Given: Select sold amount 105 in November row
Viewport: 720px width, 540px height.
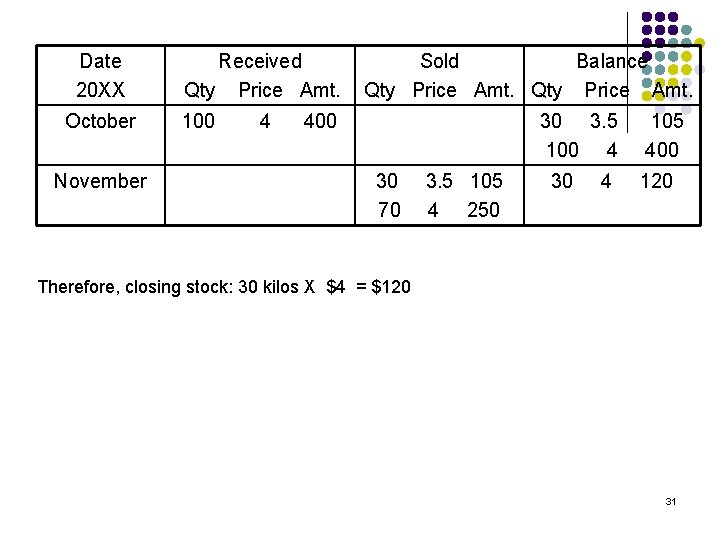Looking at the screenshot, I should [x=485, y=181].
